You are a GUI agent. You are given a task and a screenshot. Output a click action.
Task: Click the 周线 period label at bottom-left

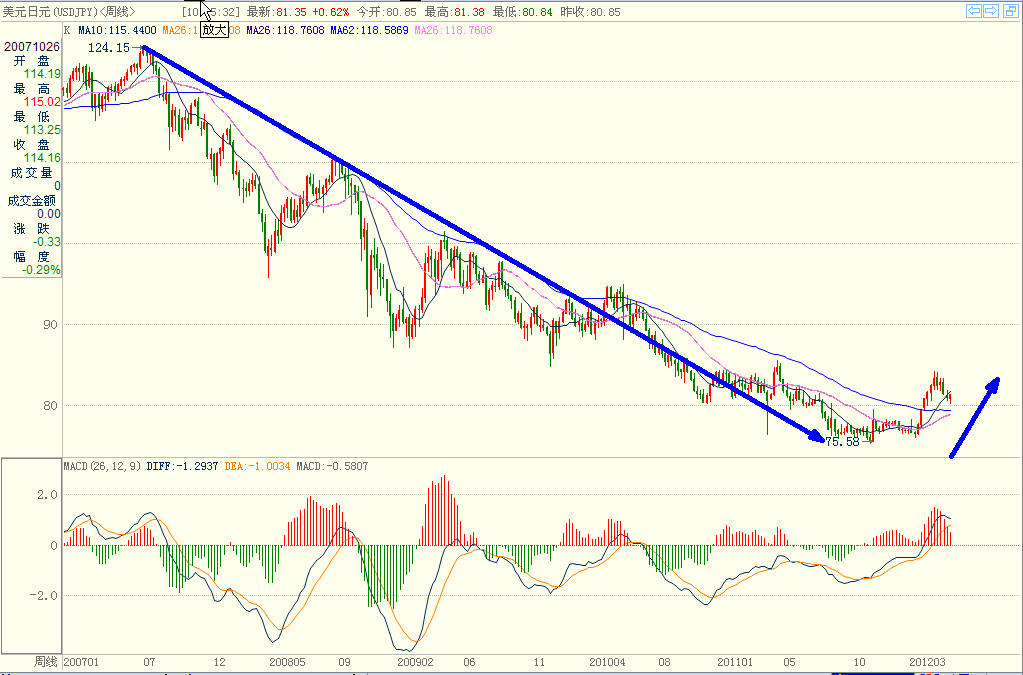click(x=46, y=663)
